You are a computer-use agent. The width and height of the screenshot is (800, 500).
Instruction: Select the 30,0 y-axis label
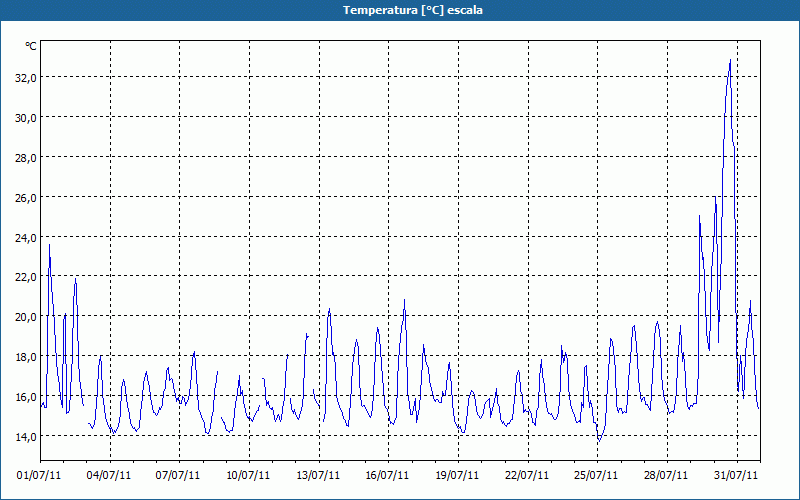tap(26, 117)
